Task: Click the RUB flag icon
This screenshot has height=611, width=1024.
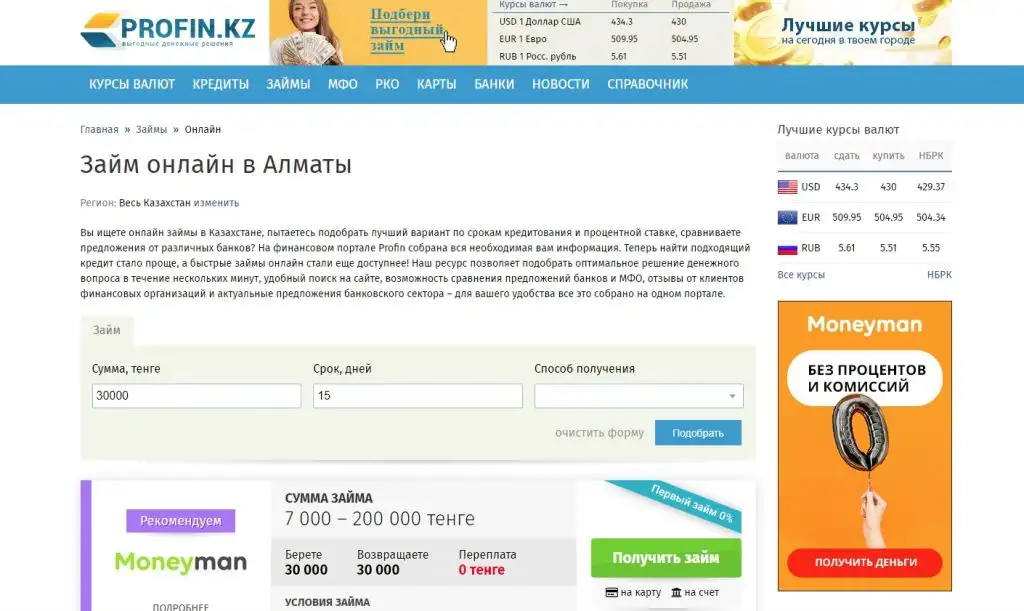Action: (x=787, y=248)
